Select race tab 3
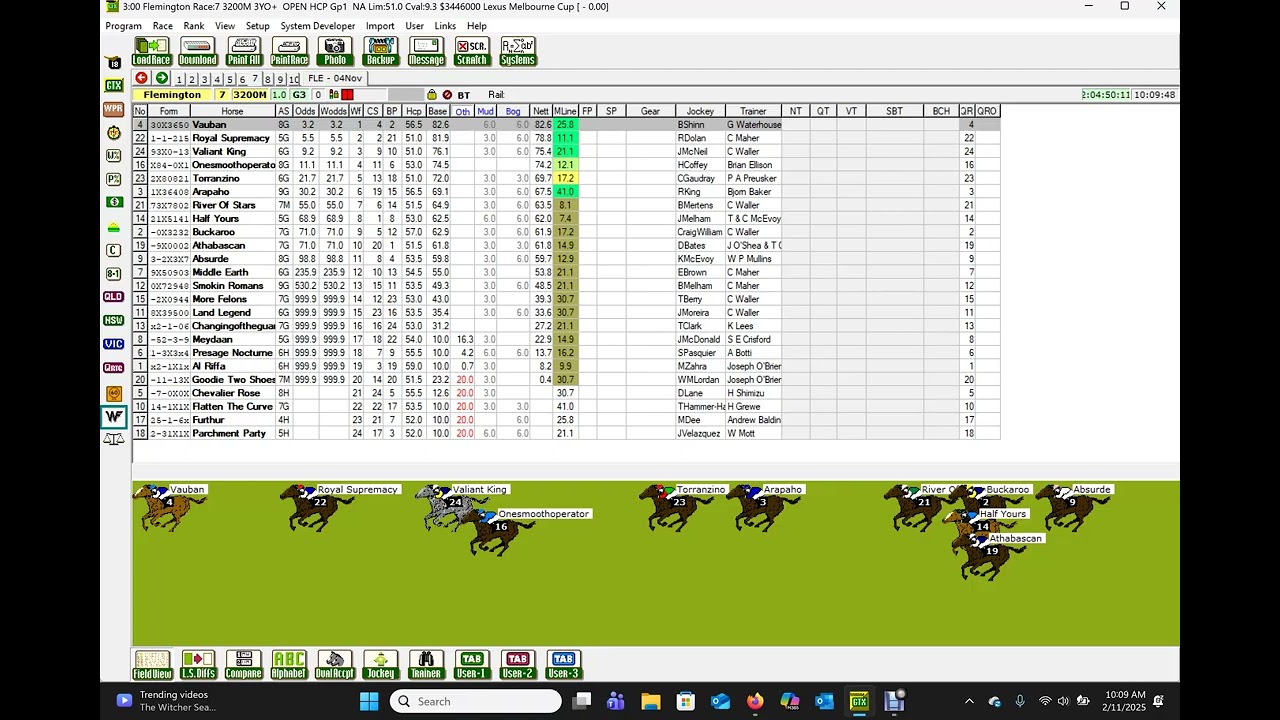The image size is (1280, 720). point(204,79)
